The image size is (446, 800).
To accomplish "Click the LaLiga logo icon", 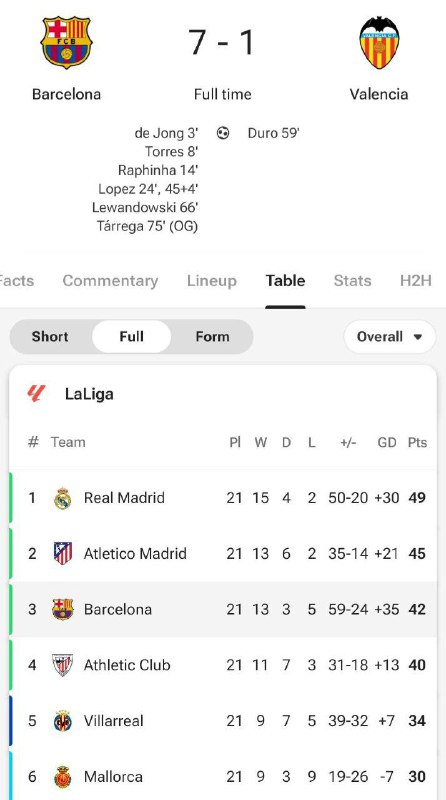I will click(36, 394).
